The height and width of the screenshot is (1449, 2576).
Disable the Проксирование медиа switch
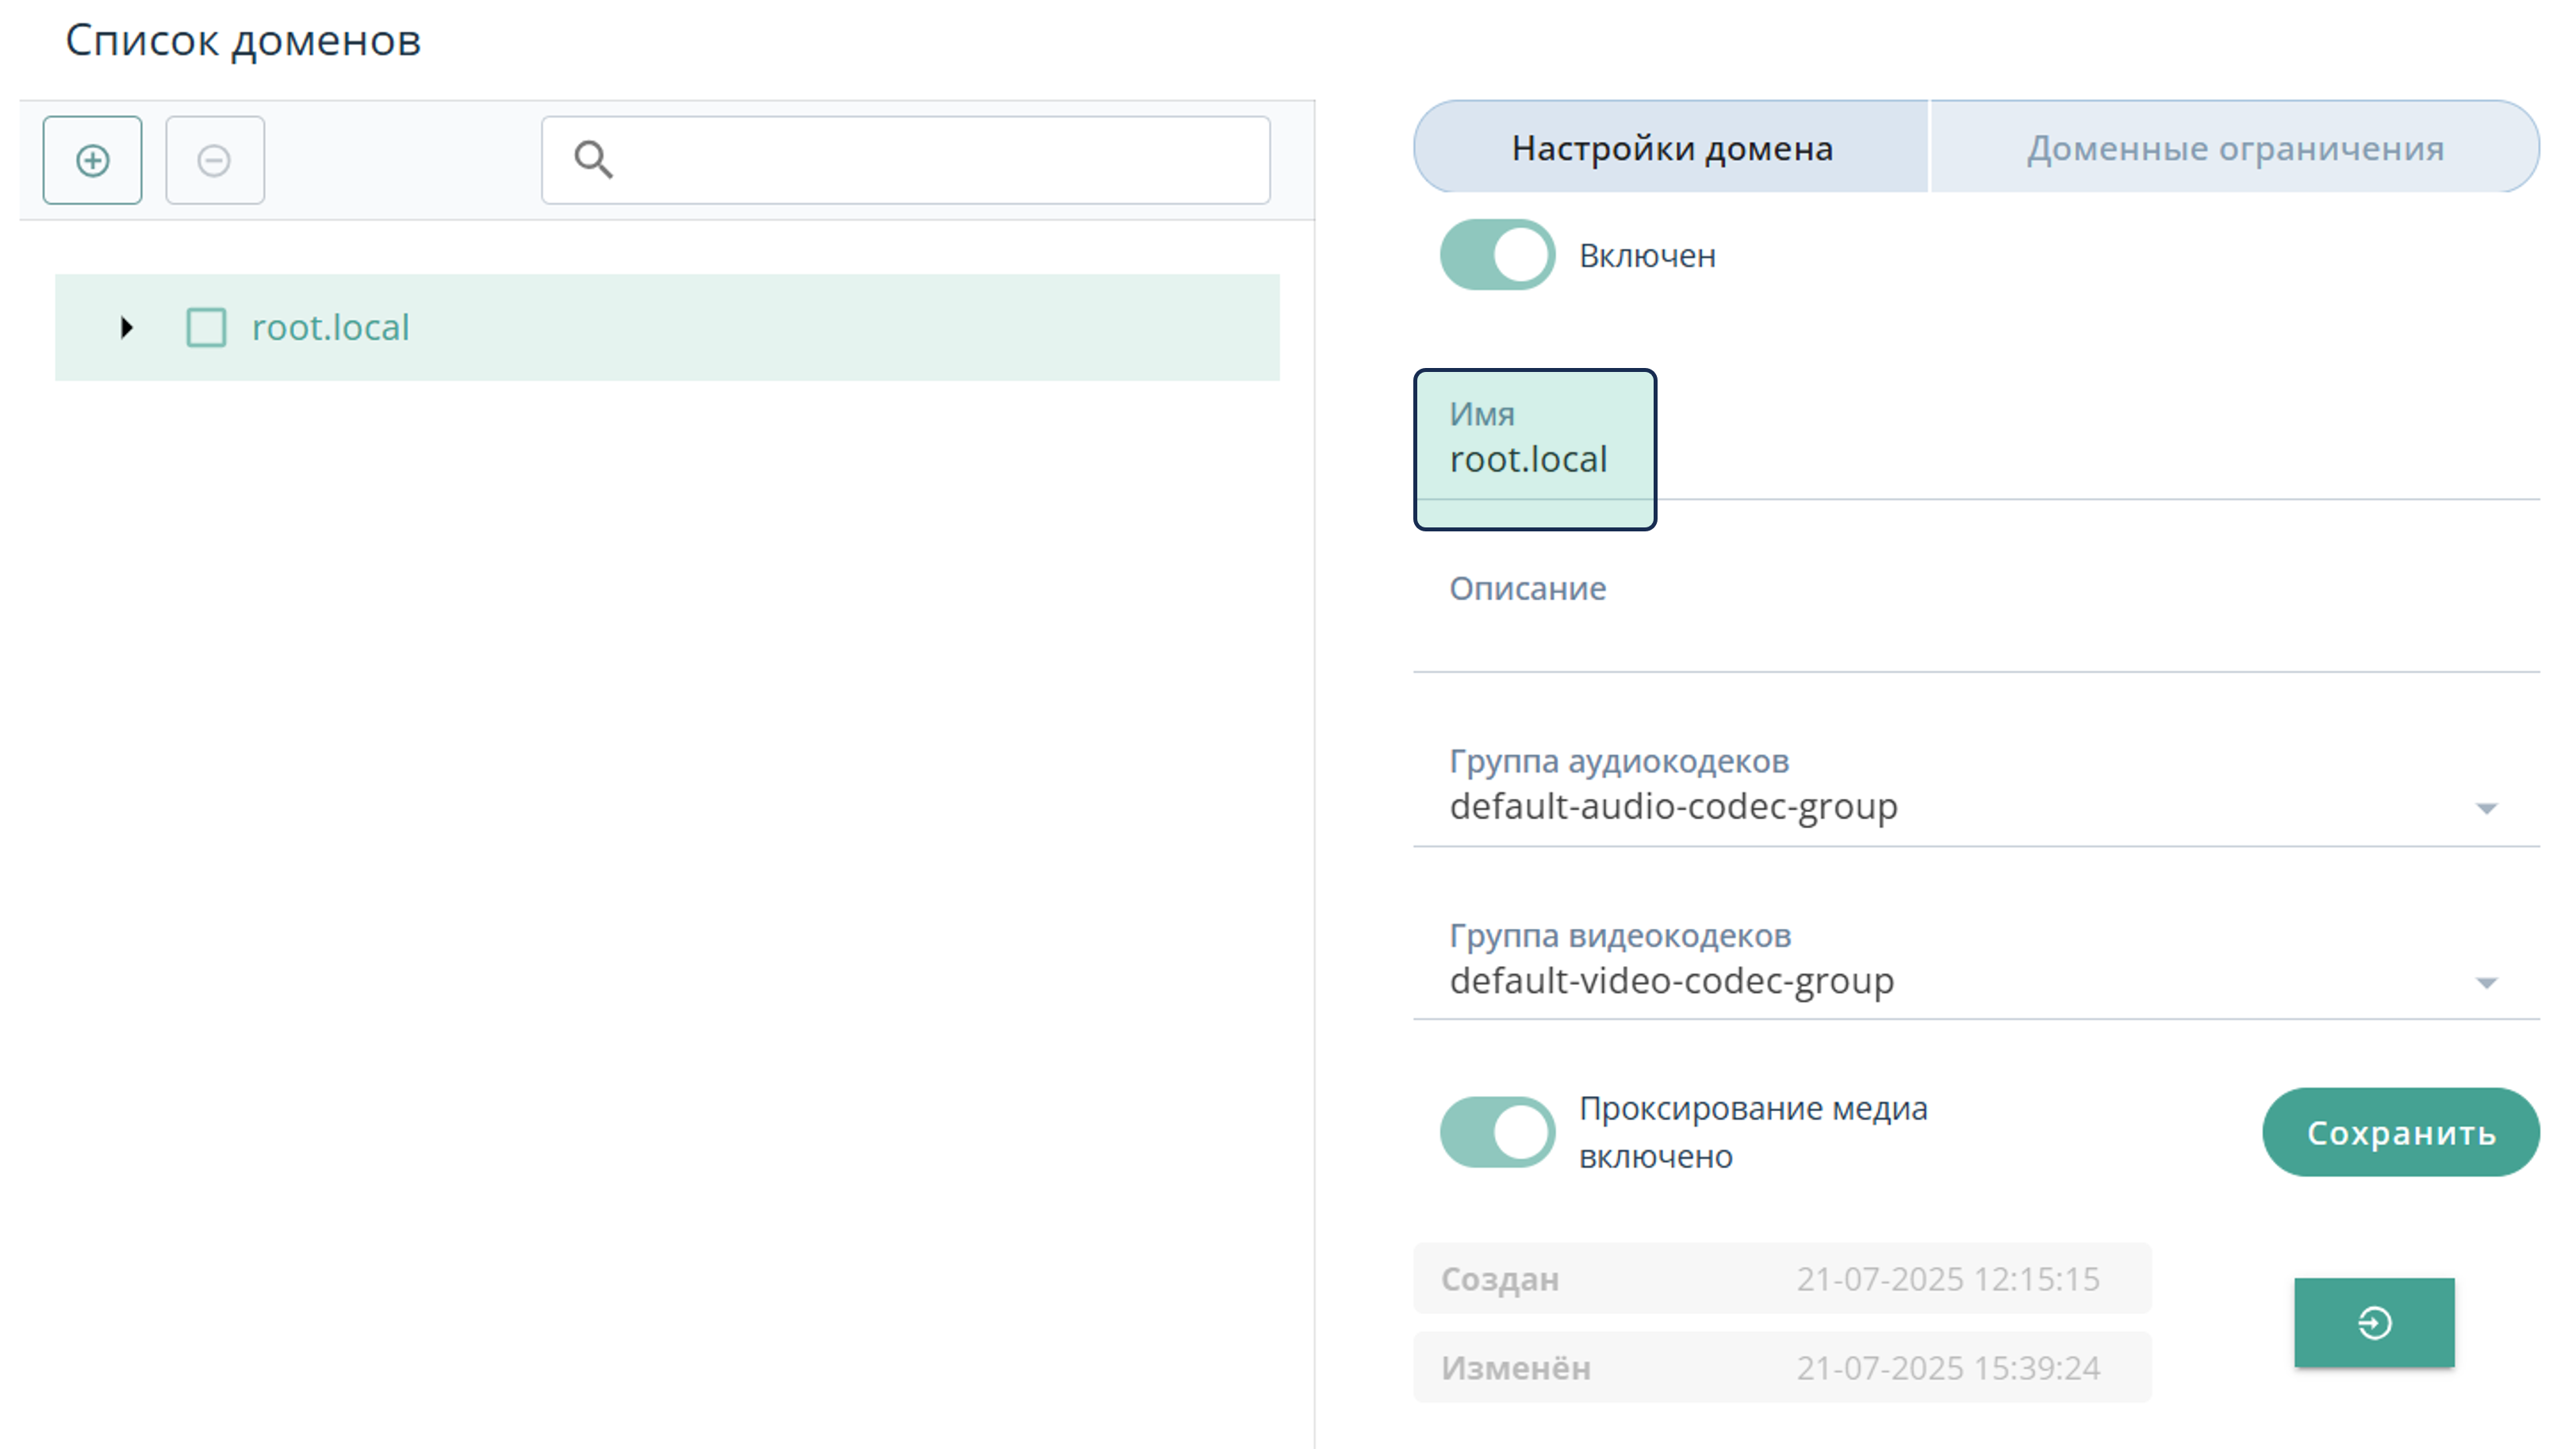click(1496, 1131)
